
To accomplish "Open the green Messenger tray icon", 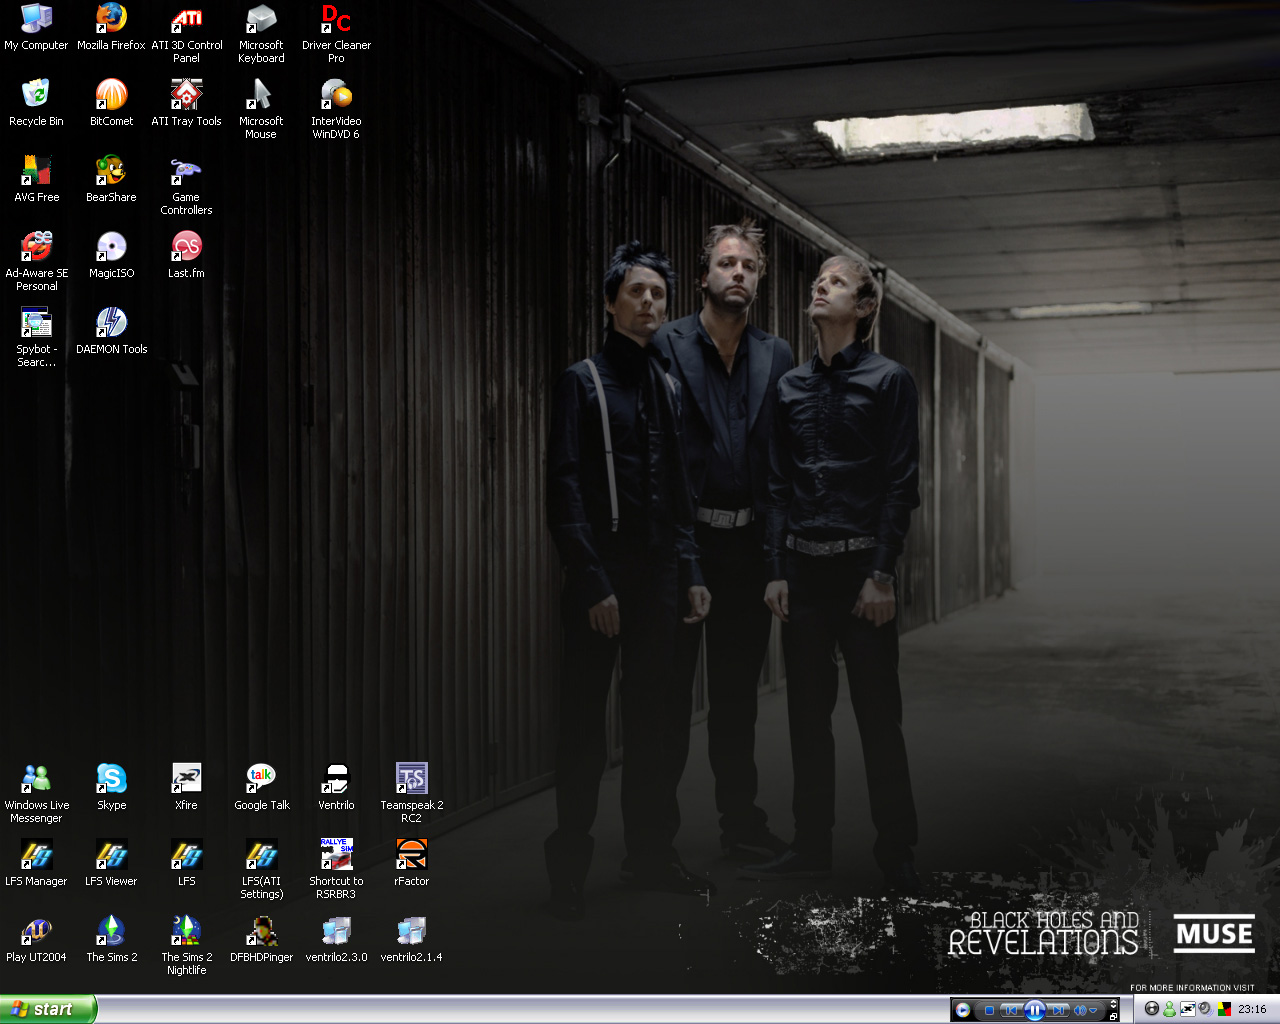I will pyautogui.click(x=1169, y=1009).
